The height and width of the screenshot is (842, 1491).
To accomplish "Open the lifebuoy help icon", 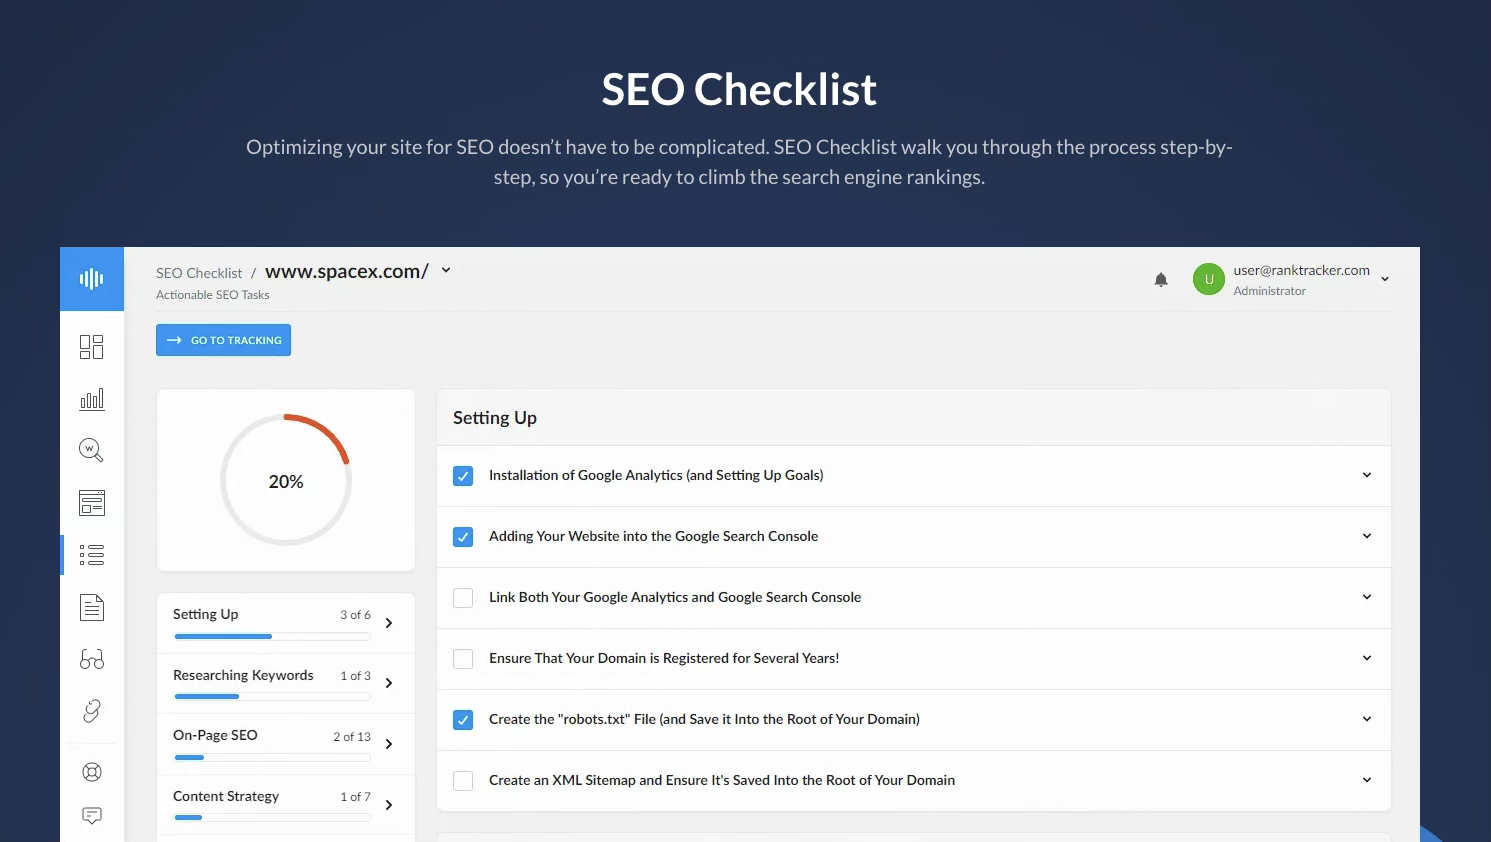I will click(x=92, y=772).
